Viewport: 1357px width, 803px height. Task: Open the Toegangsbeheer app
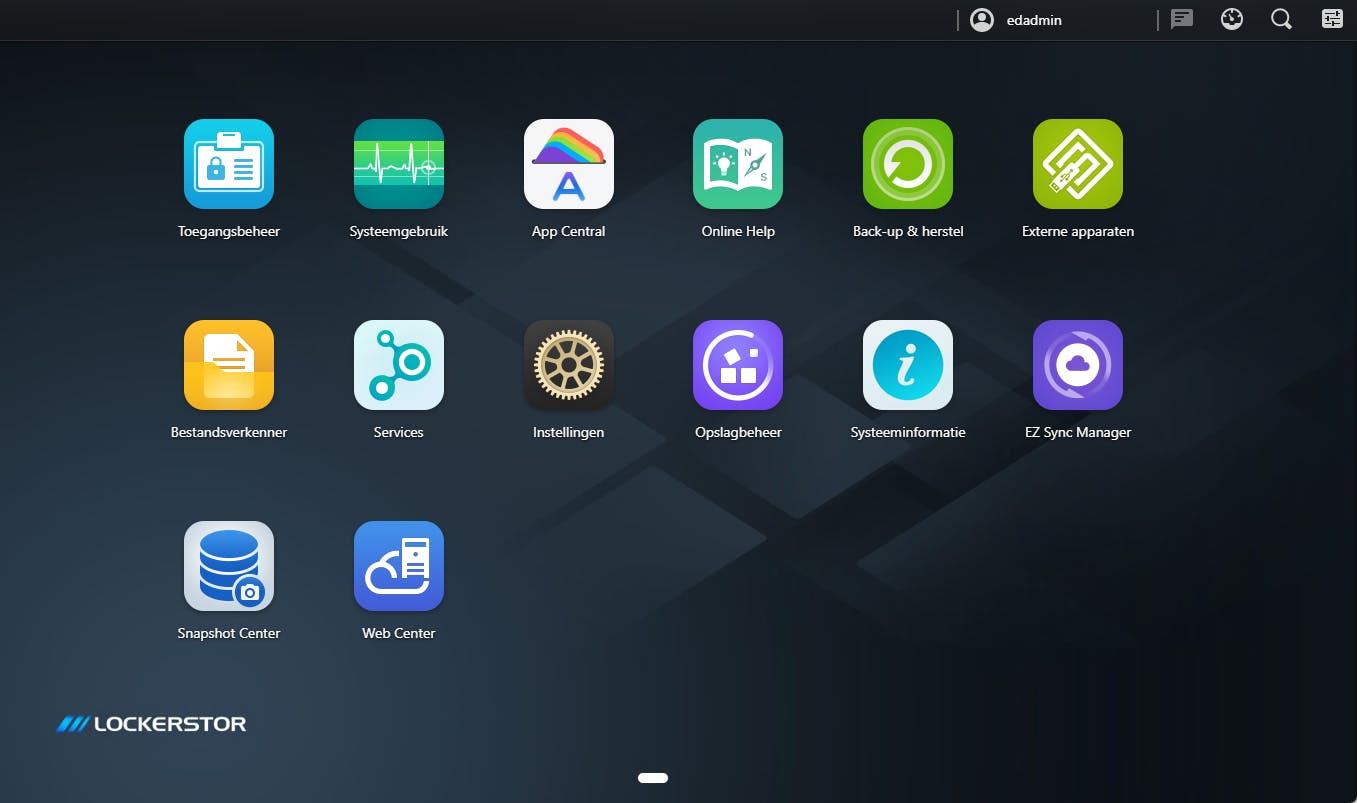(229, 164)
